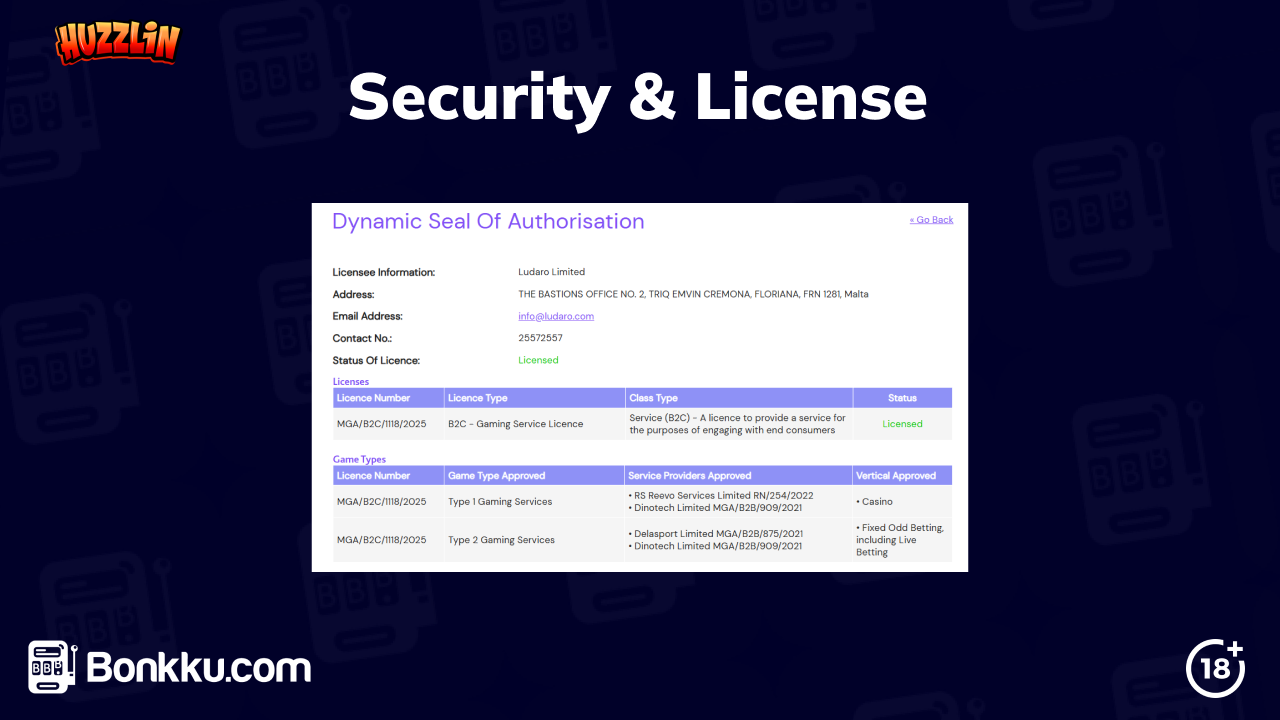Select the Ludaro Limited licensee name
1280x720 pixels.
(x=552, y=272)
